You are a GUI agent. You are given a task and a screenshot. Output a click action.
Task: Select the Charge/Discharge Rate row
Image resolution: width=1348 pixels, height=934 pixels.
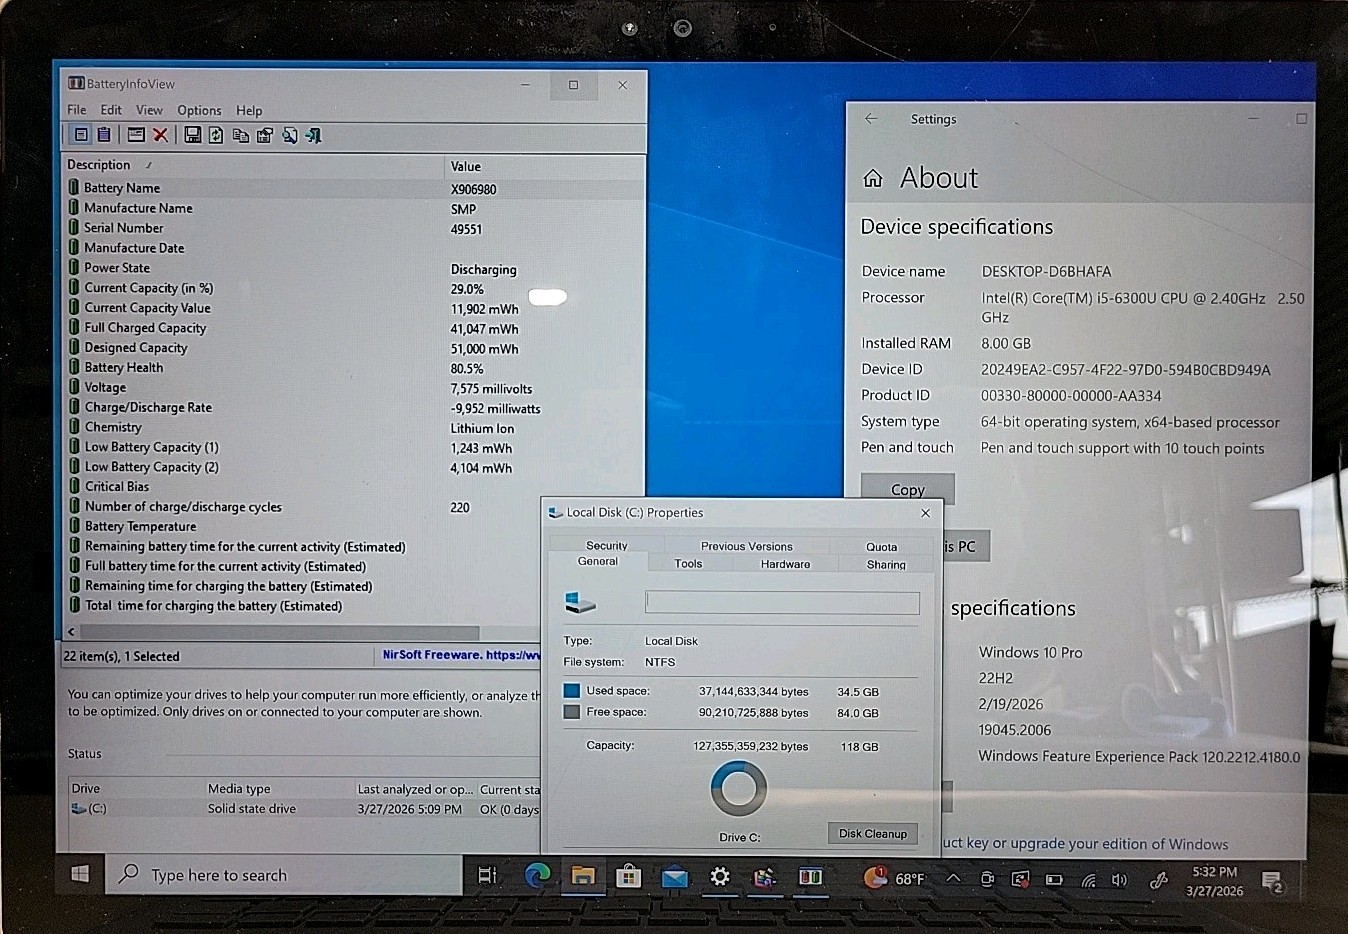click(354, 408)
